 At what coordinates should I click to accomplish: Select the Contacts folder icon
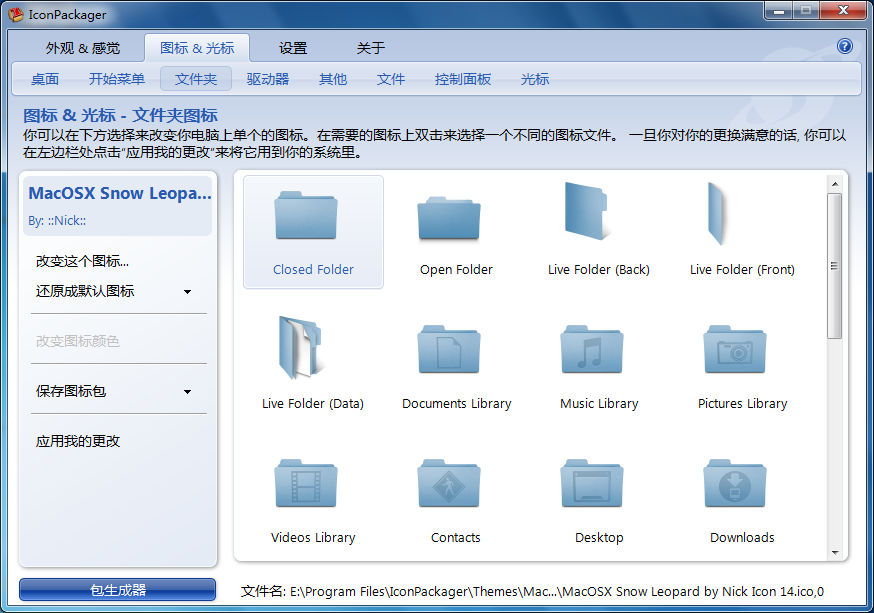(x=449, y=483)
